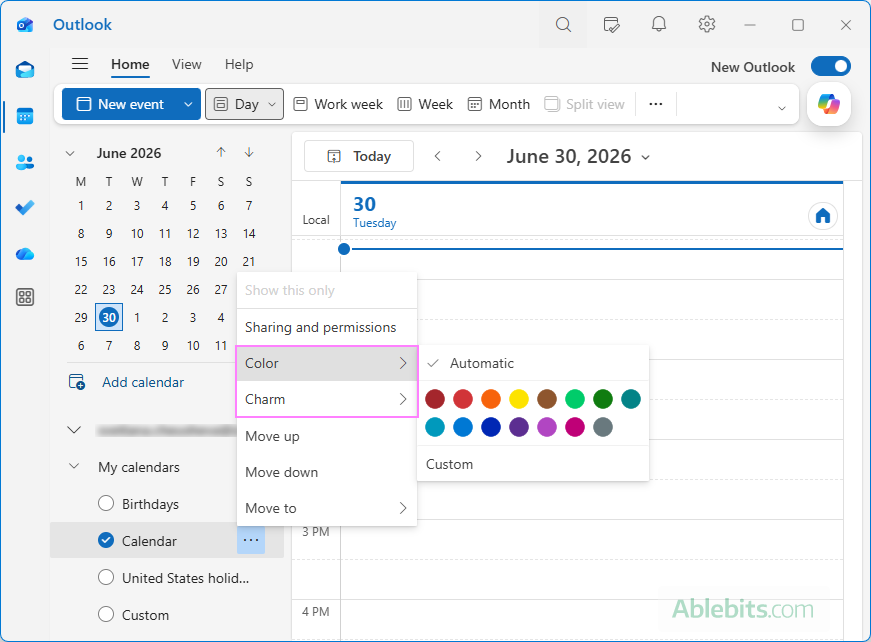The height and width of the screenshot is (642, 871).
Task: Select June 30 in mini calendar
Action: tap(109, 317)
